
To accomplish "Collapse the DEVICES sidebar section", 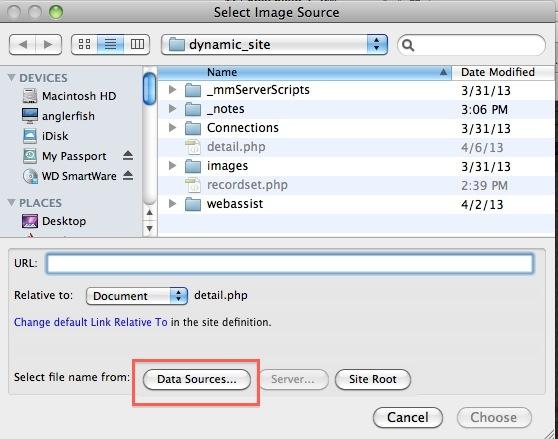I will [11, 78].
